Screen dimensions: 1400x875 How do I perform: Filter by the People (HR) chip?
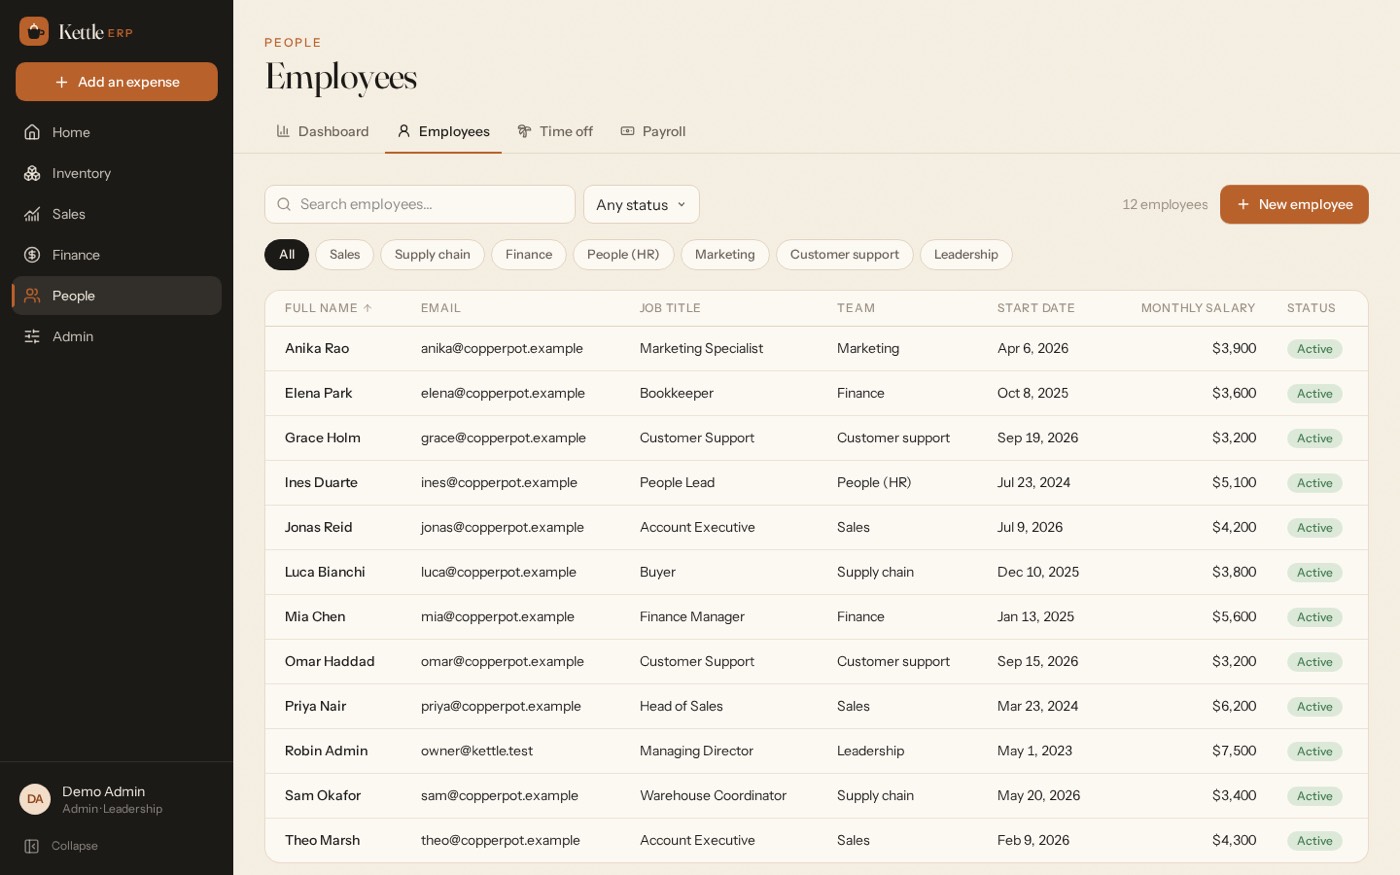coord(623,254)
